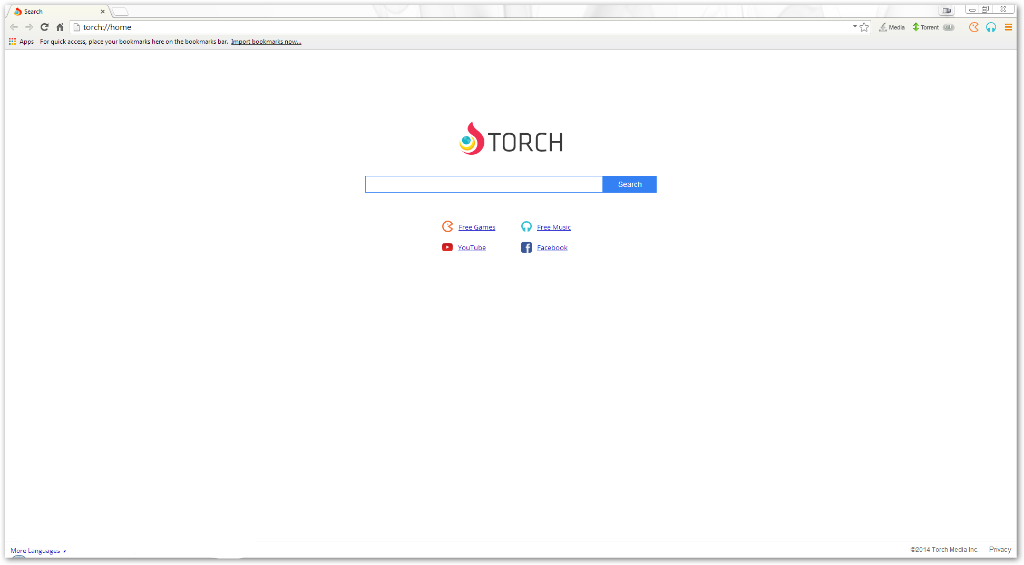This screenshot has width=1024, height=565.
Task: Open the home page icon
Action: click(x=59, y=27)
